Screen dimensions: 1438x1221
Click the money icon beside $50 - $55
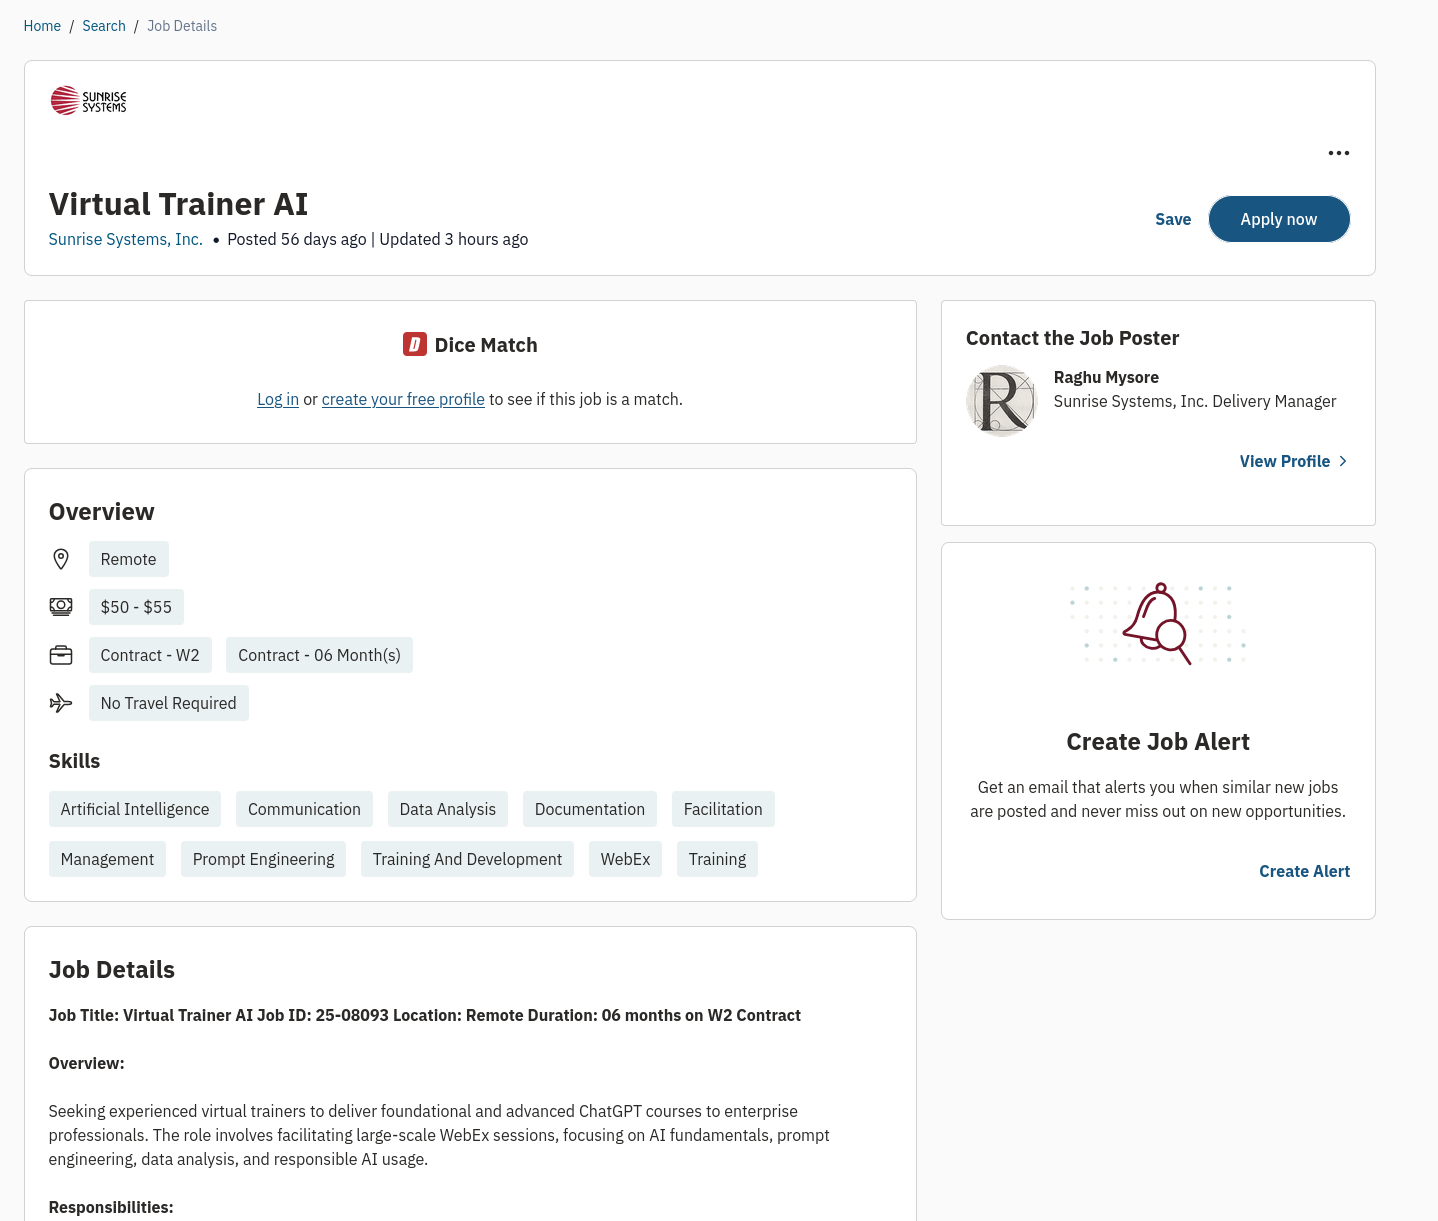pos(61,607)
